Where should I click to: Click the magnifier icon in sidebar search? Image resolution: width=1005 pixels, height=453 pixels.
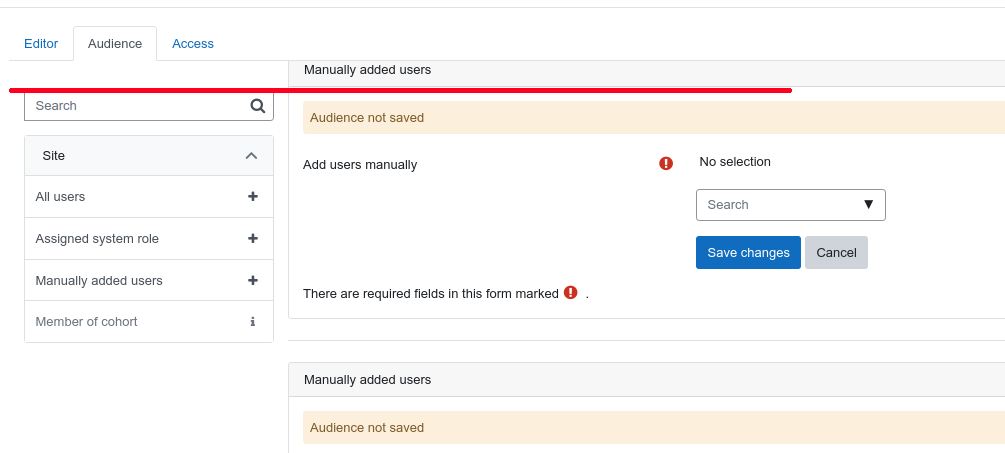258,106
